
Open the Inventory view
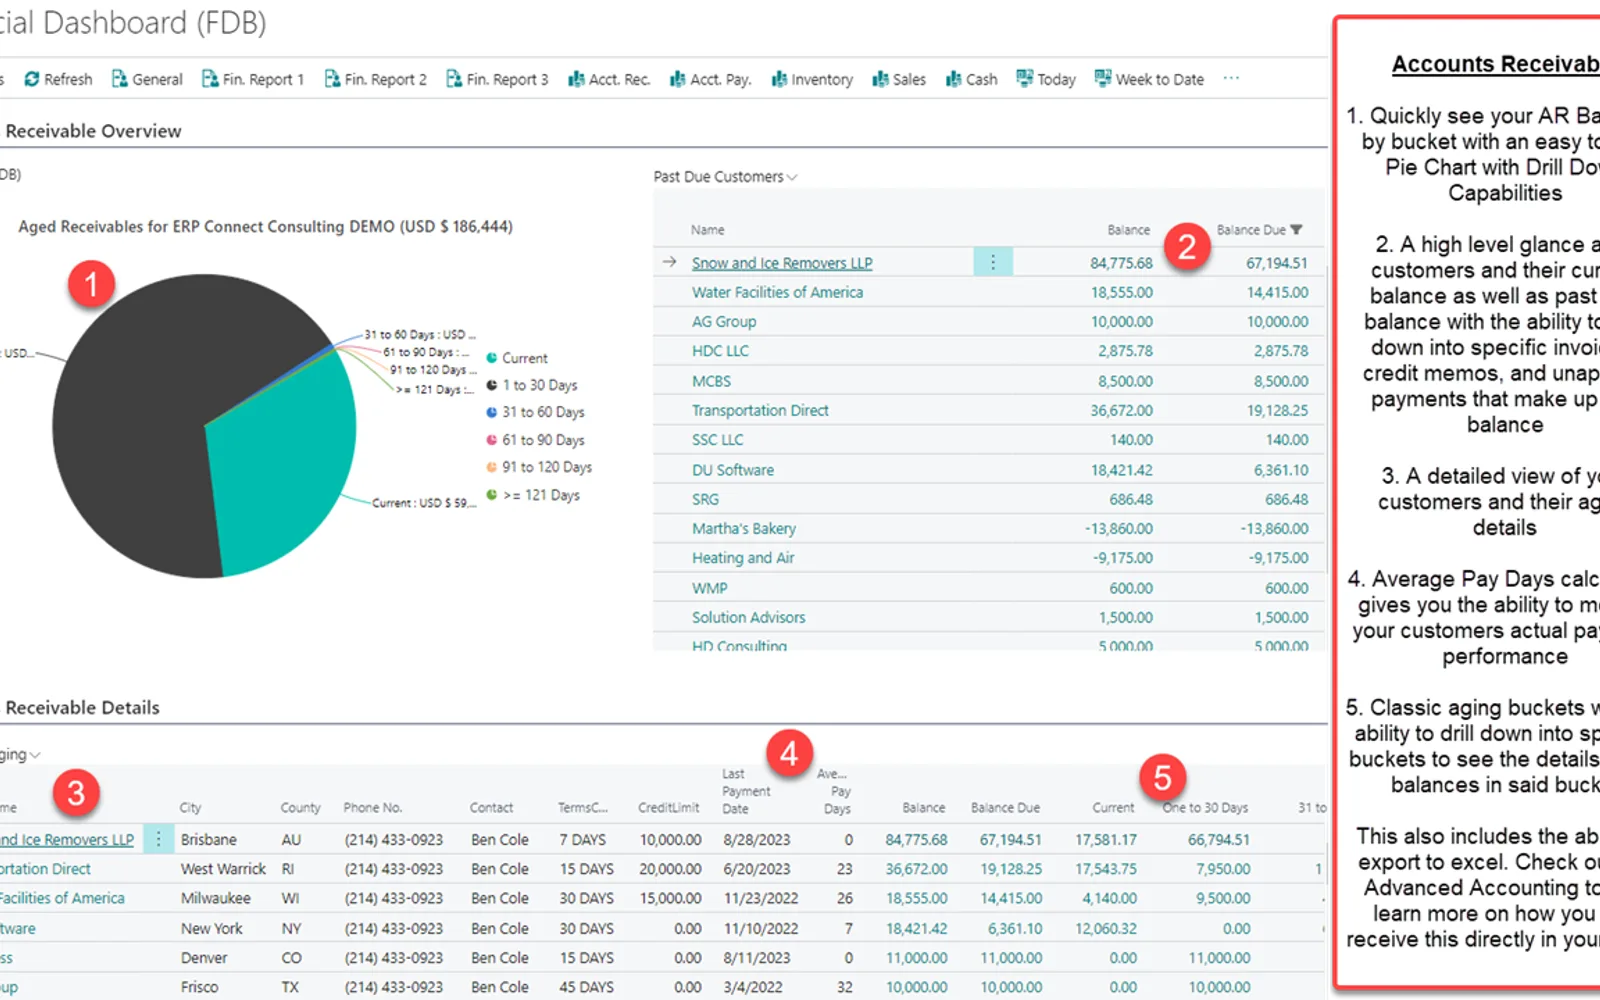tap(812, 79)
